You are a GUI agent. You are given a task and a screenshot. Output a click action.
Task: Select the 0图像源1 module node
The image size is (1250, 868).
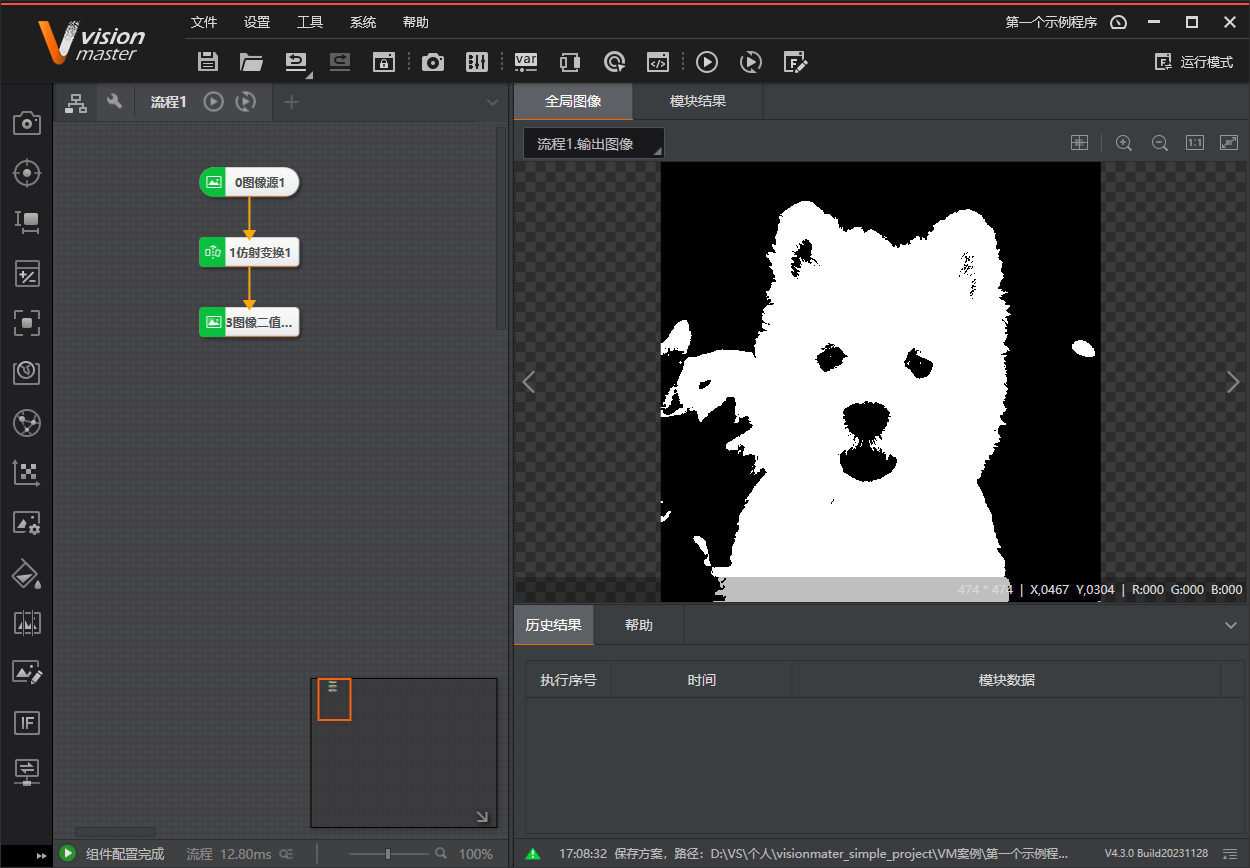[x=249, y=183]
